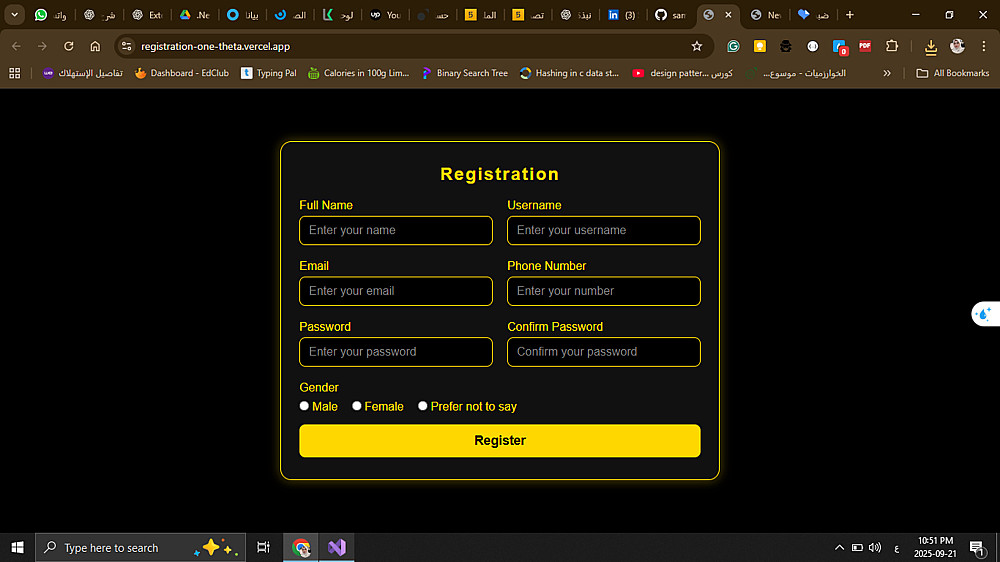Click the Password input field

(395, 351)
